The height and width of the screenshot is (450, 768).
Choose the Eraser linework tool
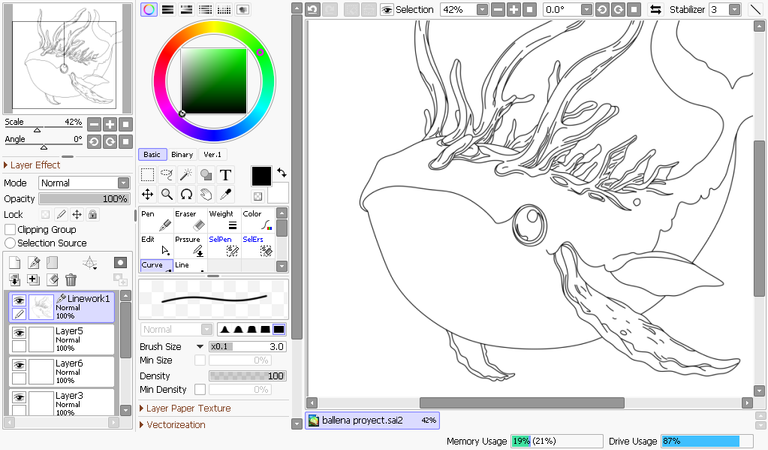click(190, 220)
